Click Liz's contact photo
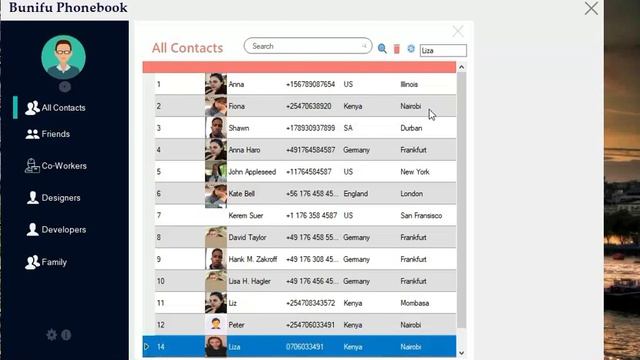Image resolution: width=640 pixels, height=360 pixels. point(216,303)
